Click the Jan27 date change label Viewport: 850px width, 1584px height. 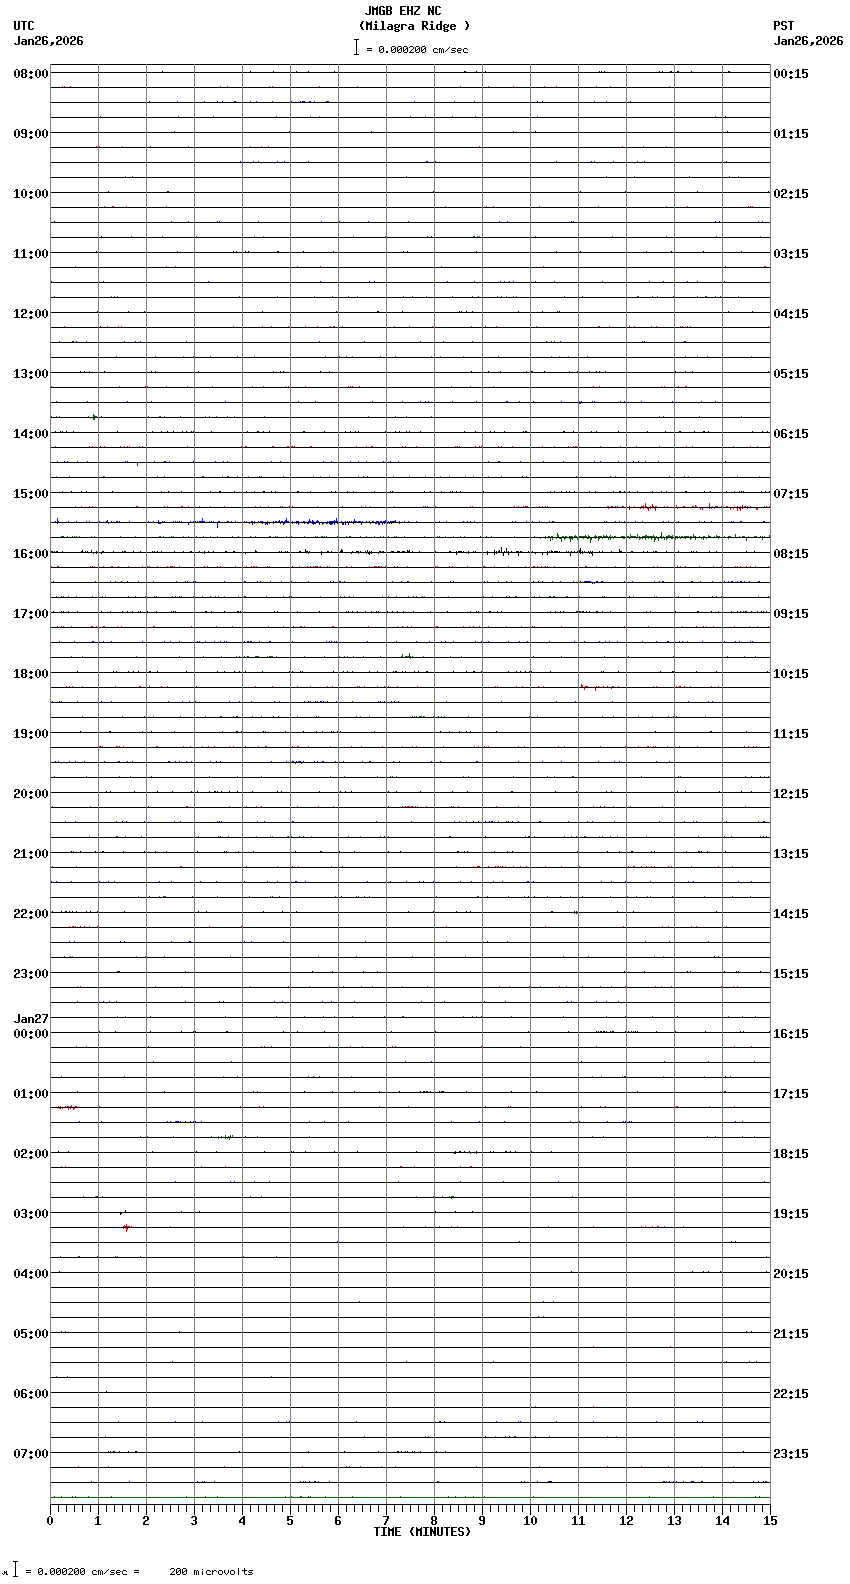click(x=31, y=1019)
